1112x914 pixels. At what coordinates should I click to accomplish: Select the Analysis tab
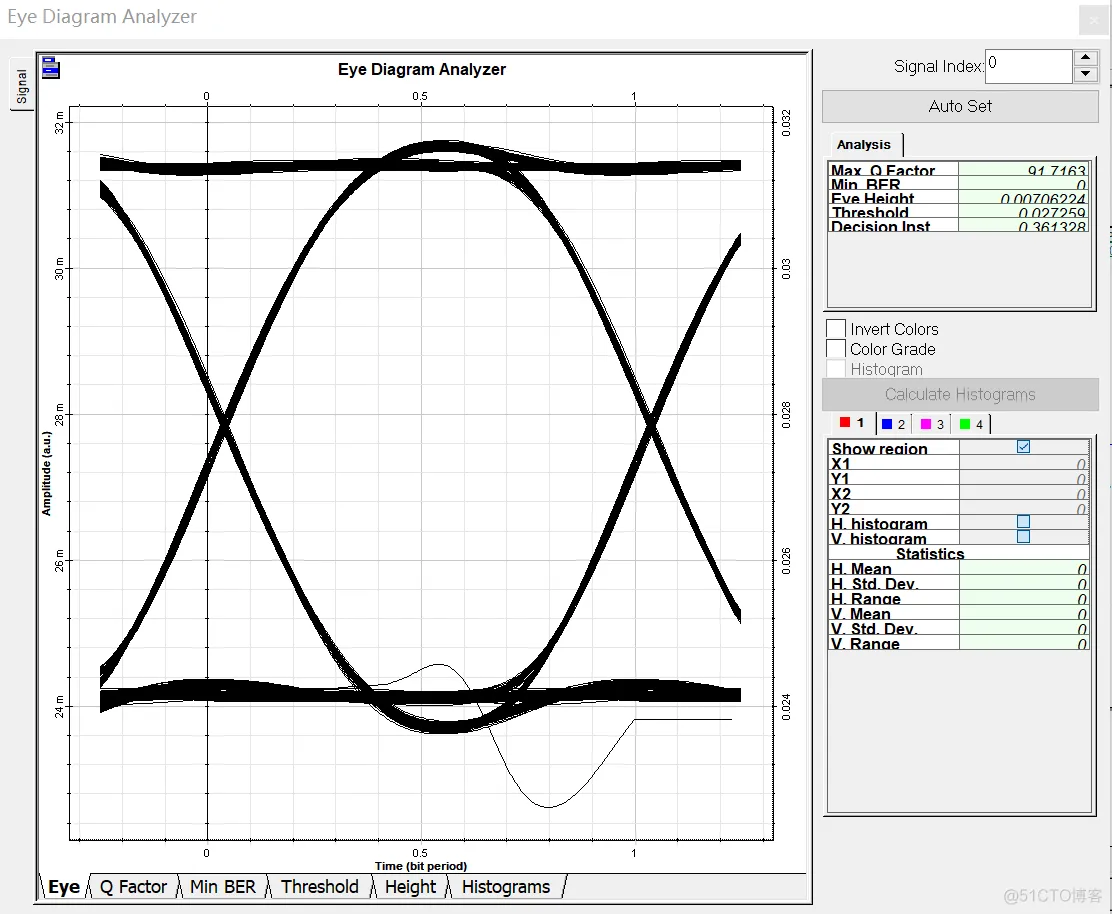(x=864, y=145)
